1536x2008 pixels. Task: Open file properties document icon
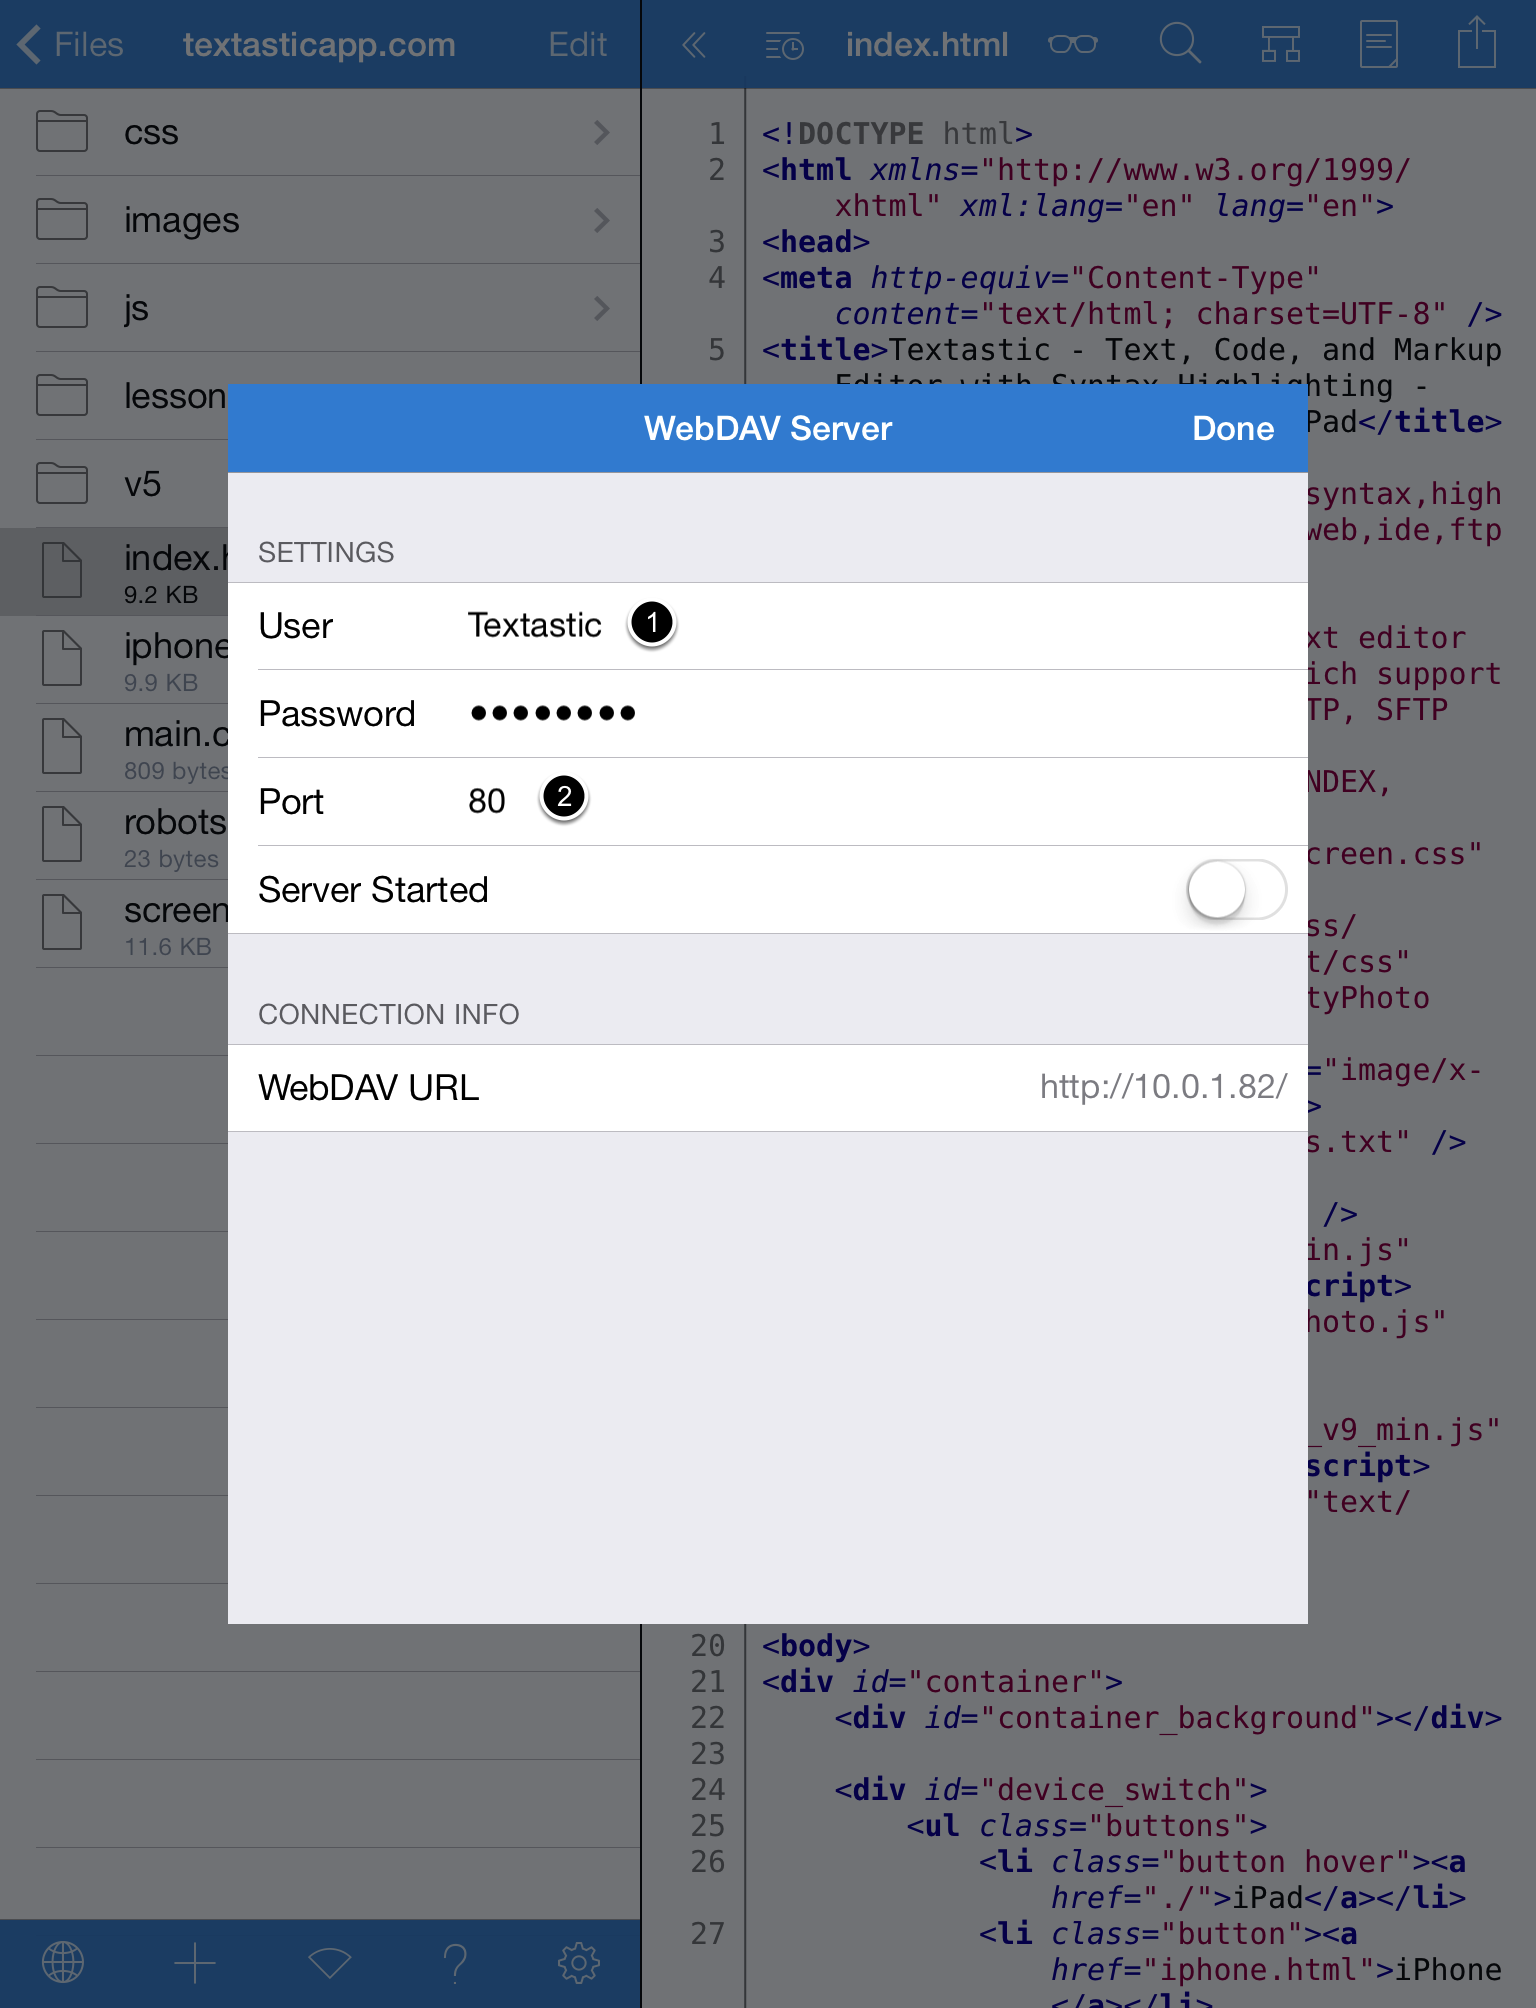click(x=1379, y=45)
